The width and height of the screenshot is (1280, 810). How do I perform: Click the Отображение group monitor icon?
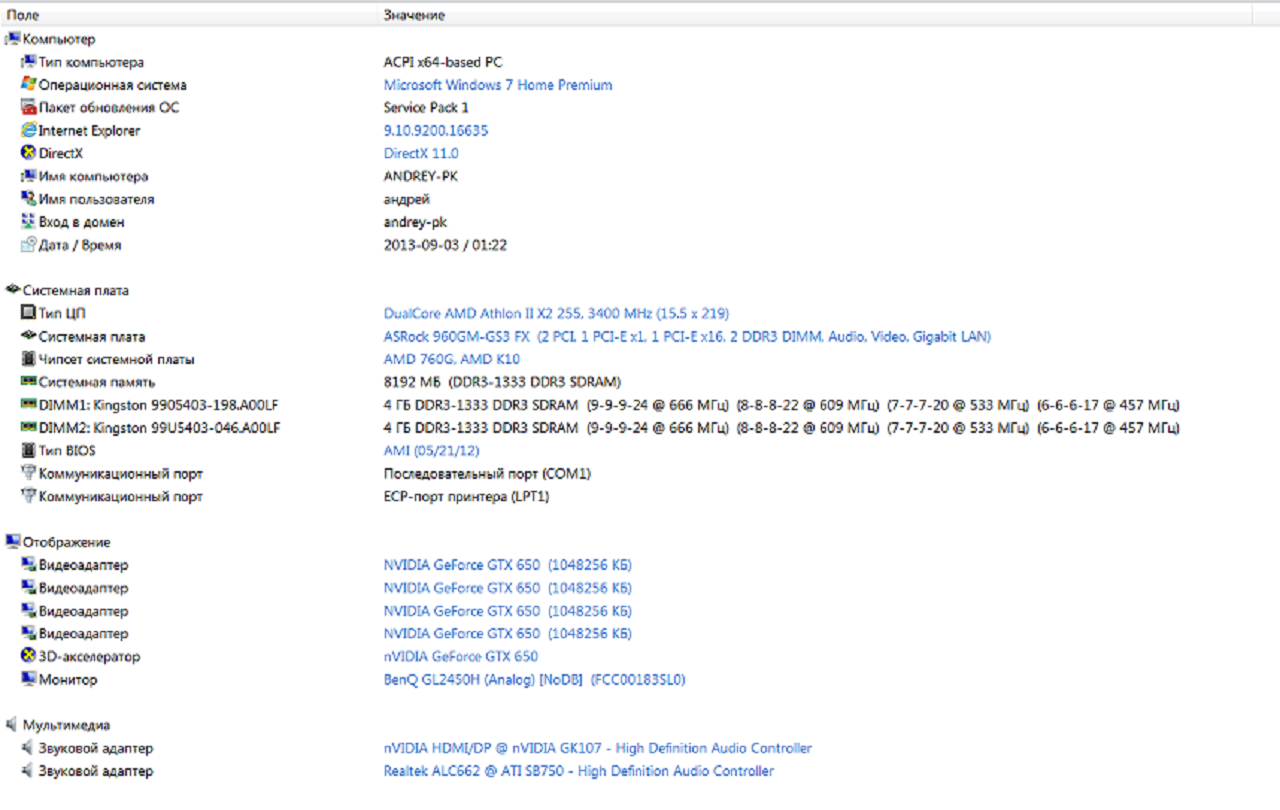pos(13,542)
